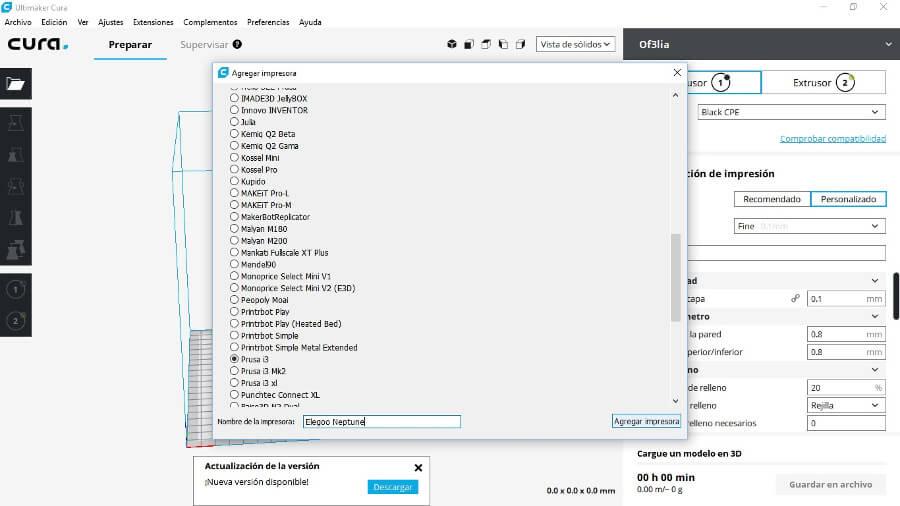The width and height of the screenshot is (900, 506).
Task: Select the right side view cube icon
Action: coord(520,44)
